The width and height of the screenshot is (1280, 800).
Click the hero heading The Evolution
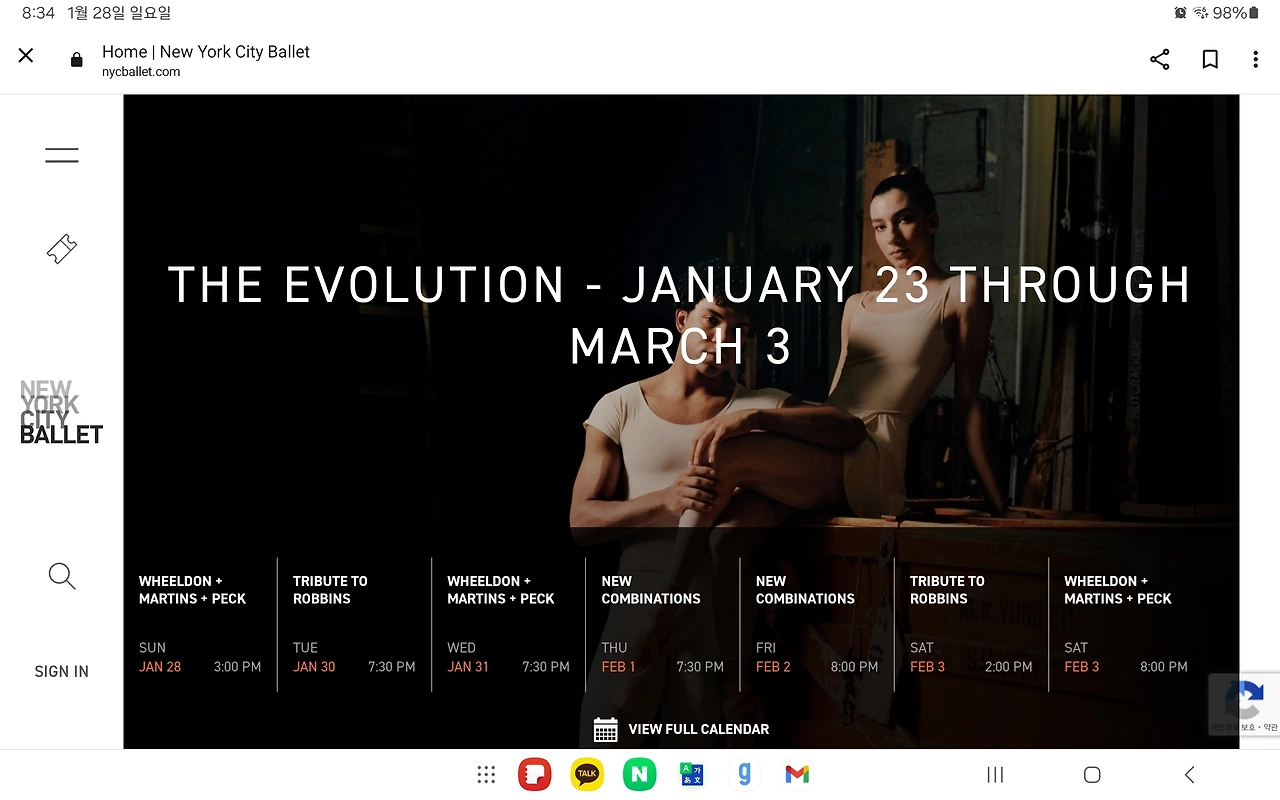coord(680,316)
